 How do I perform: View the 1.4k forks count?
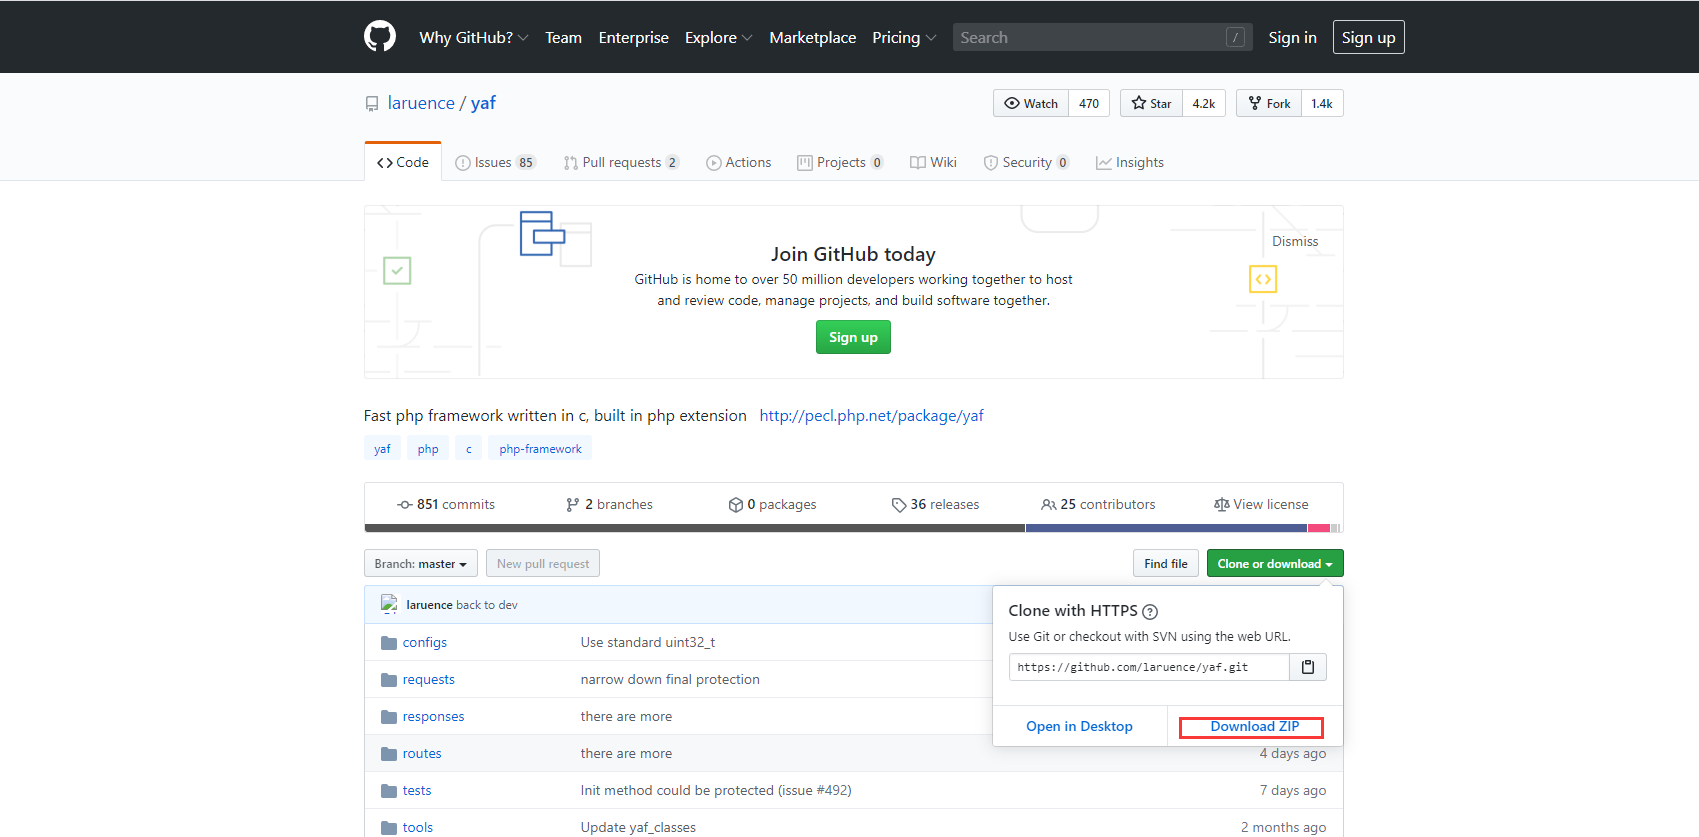(x=1322, y=103)
